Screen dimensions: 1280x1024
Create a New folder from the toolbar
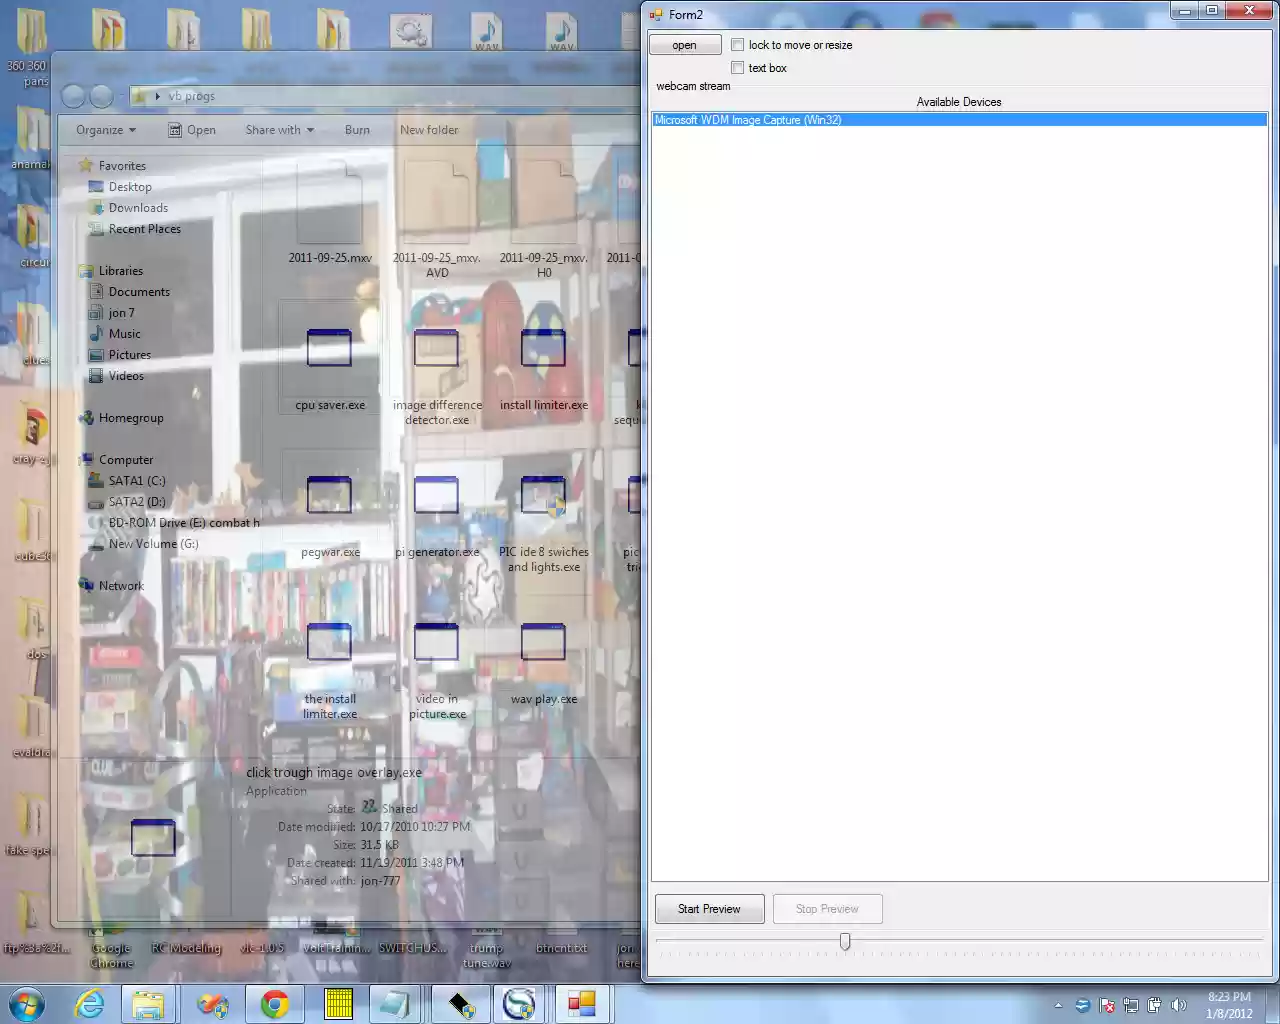point(429,129)
